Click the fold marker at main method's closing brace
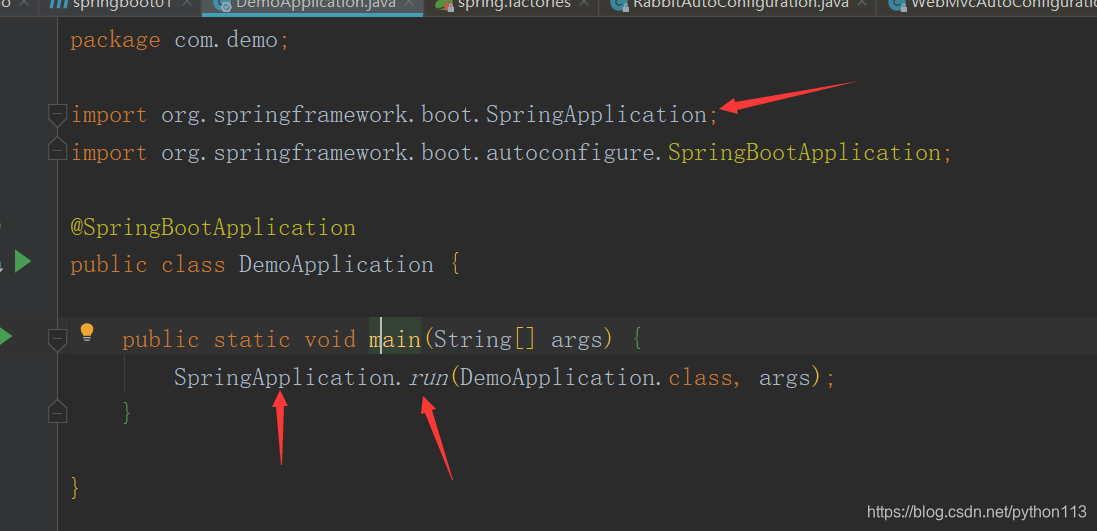Image resolution: width=1097 pixels, height=531 pixels. (57, 412)
